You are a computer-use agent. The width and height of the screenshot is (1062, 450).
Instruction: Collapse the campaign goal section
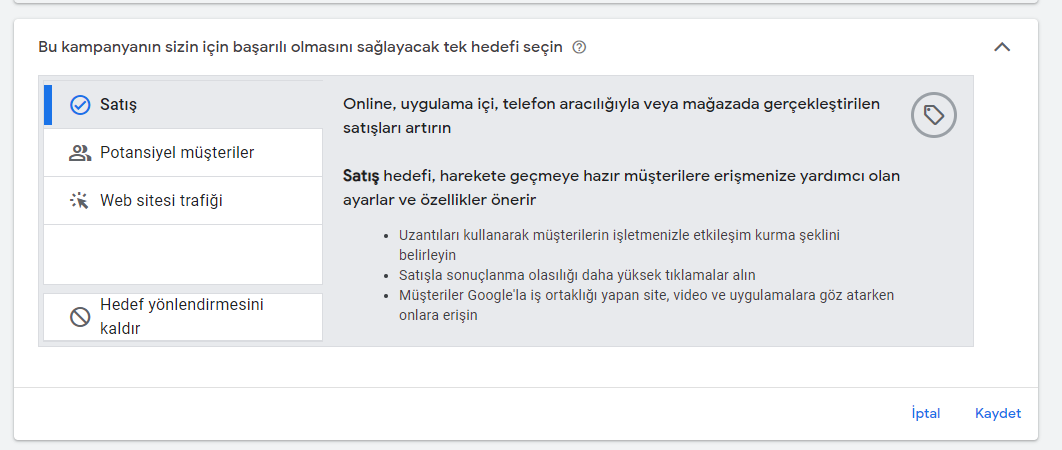coord(1002,47)
